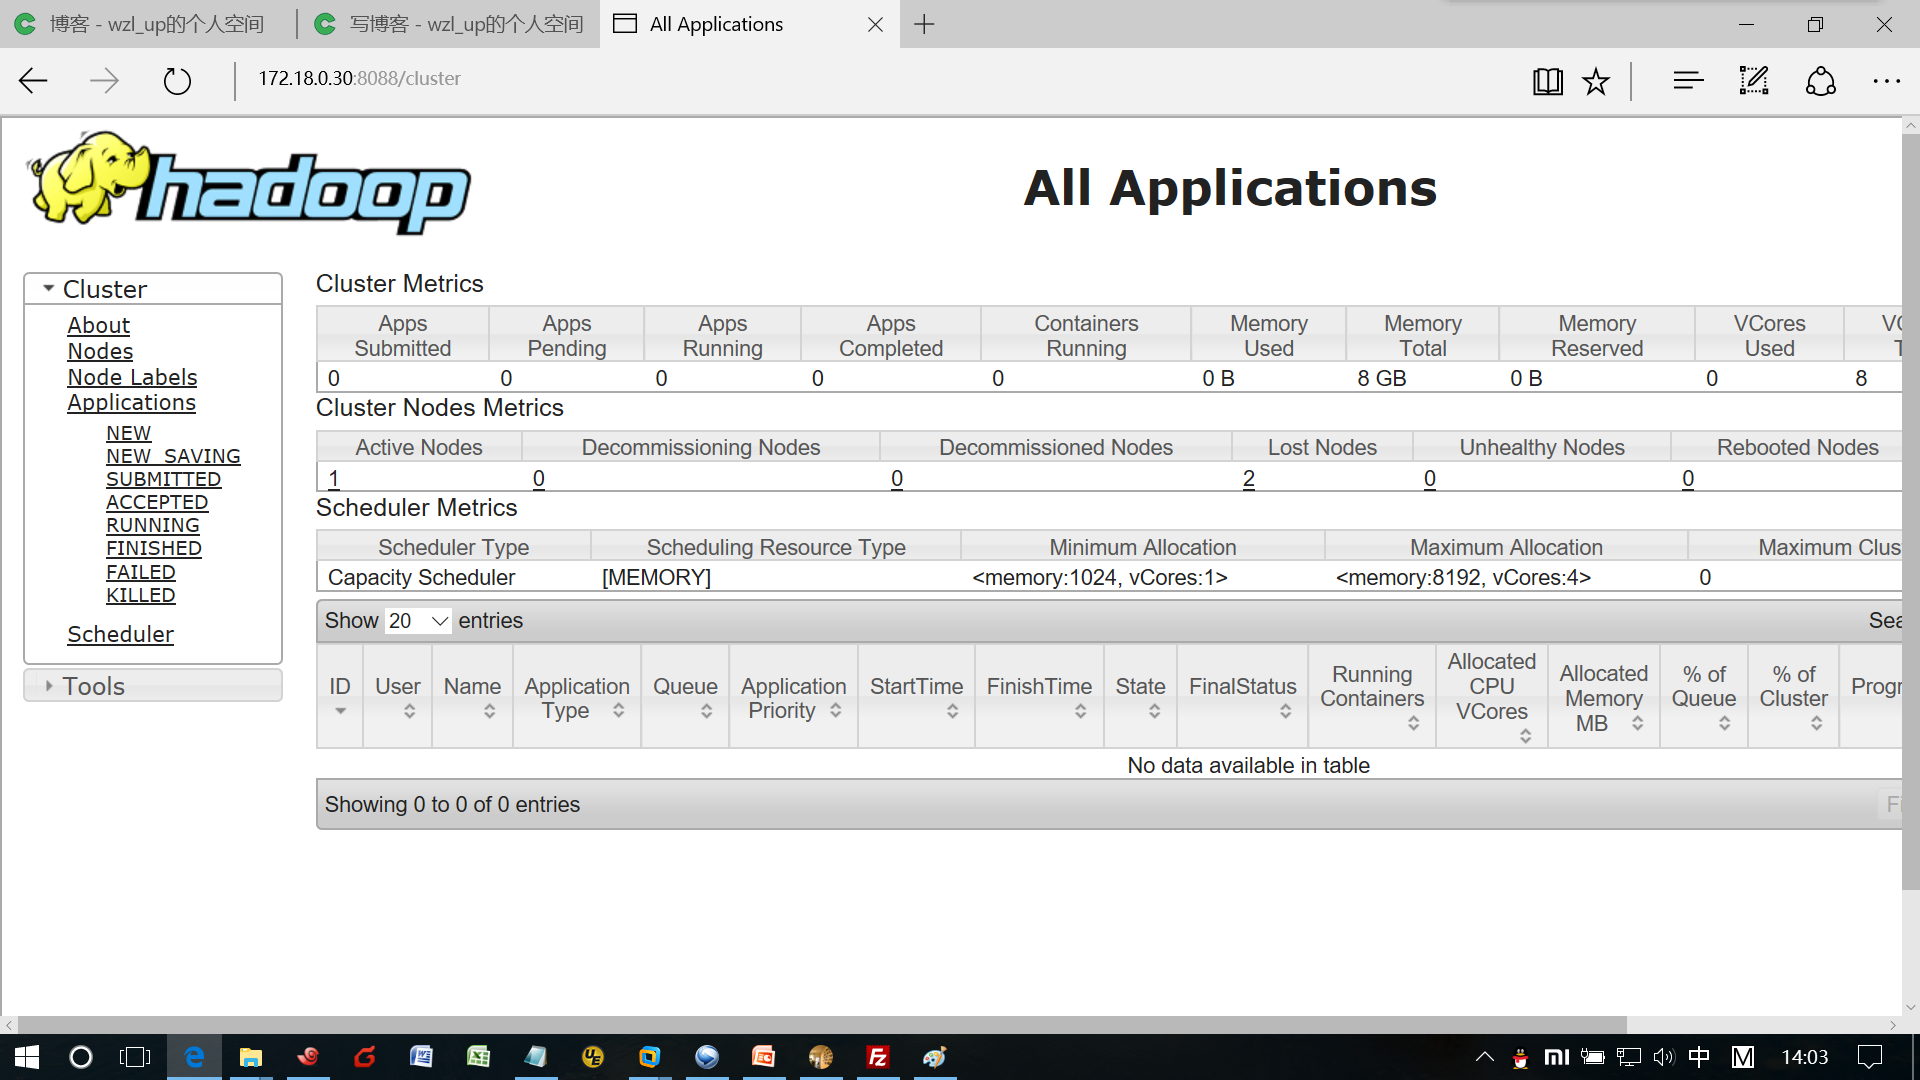Viewport: 1920px width, 1080px height.
Task: Click the share icon in browser toolbar
Action: coord(1821,81)
